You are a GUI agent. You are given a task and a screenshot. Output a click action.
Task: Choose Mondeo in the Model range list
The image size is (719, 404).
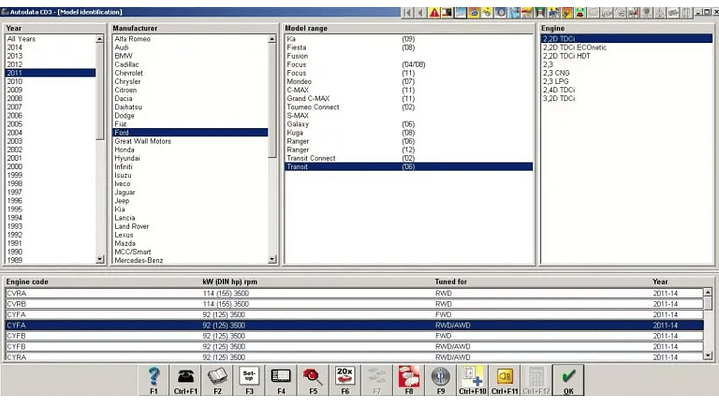[300, 81]
